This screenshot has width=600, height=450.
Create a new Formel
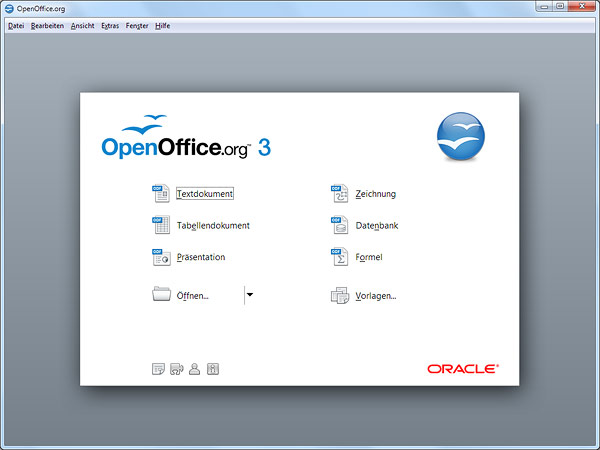[368, 257]
